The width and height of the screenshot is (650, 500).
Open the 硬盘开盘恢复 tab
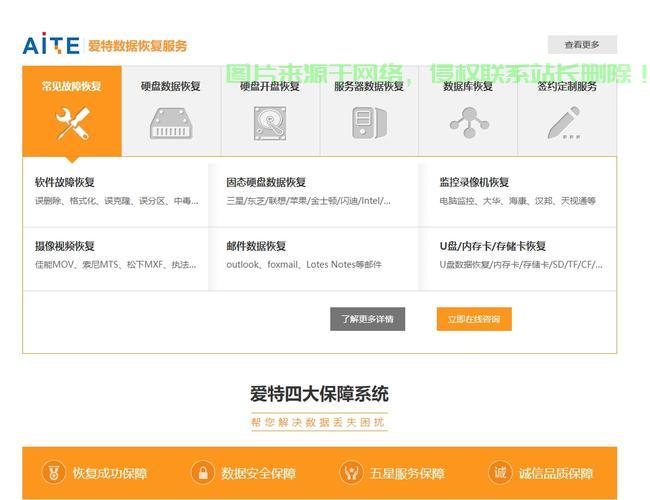pos(270,111)
